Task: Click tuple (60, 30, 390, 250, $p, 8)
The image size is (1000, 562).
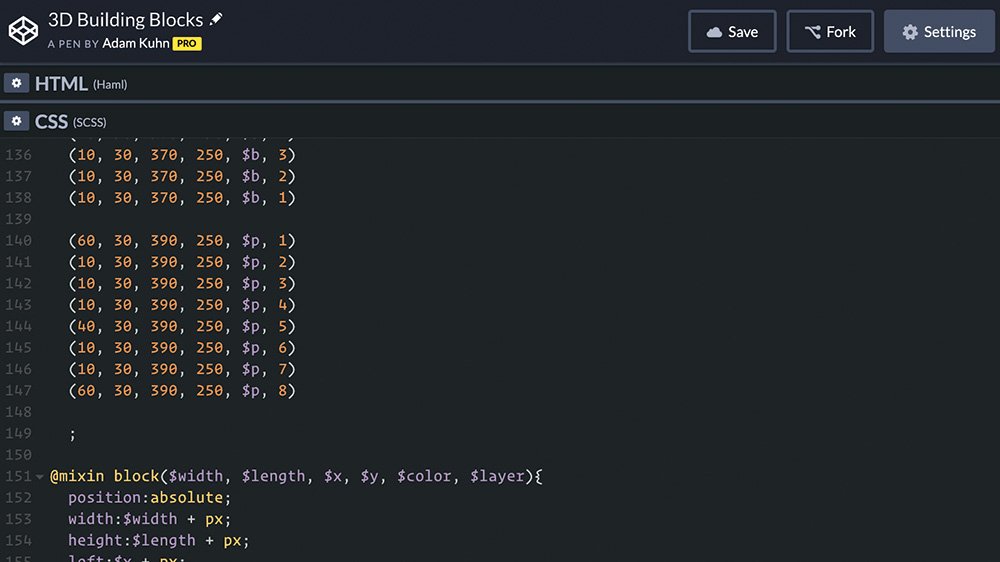Action: click(182, 390)
